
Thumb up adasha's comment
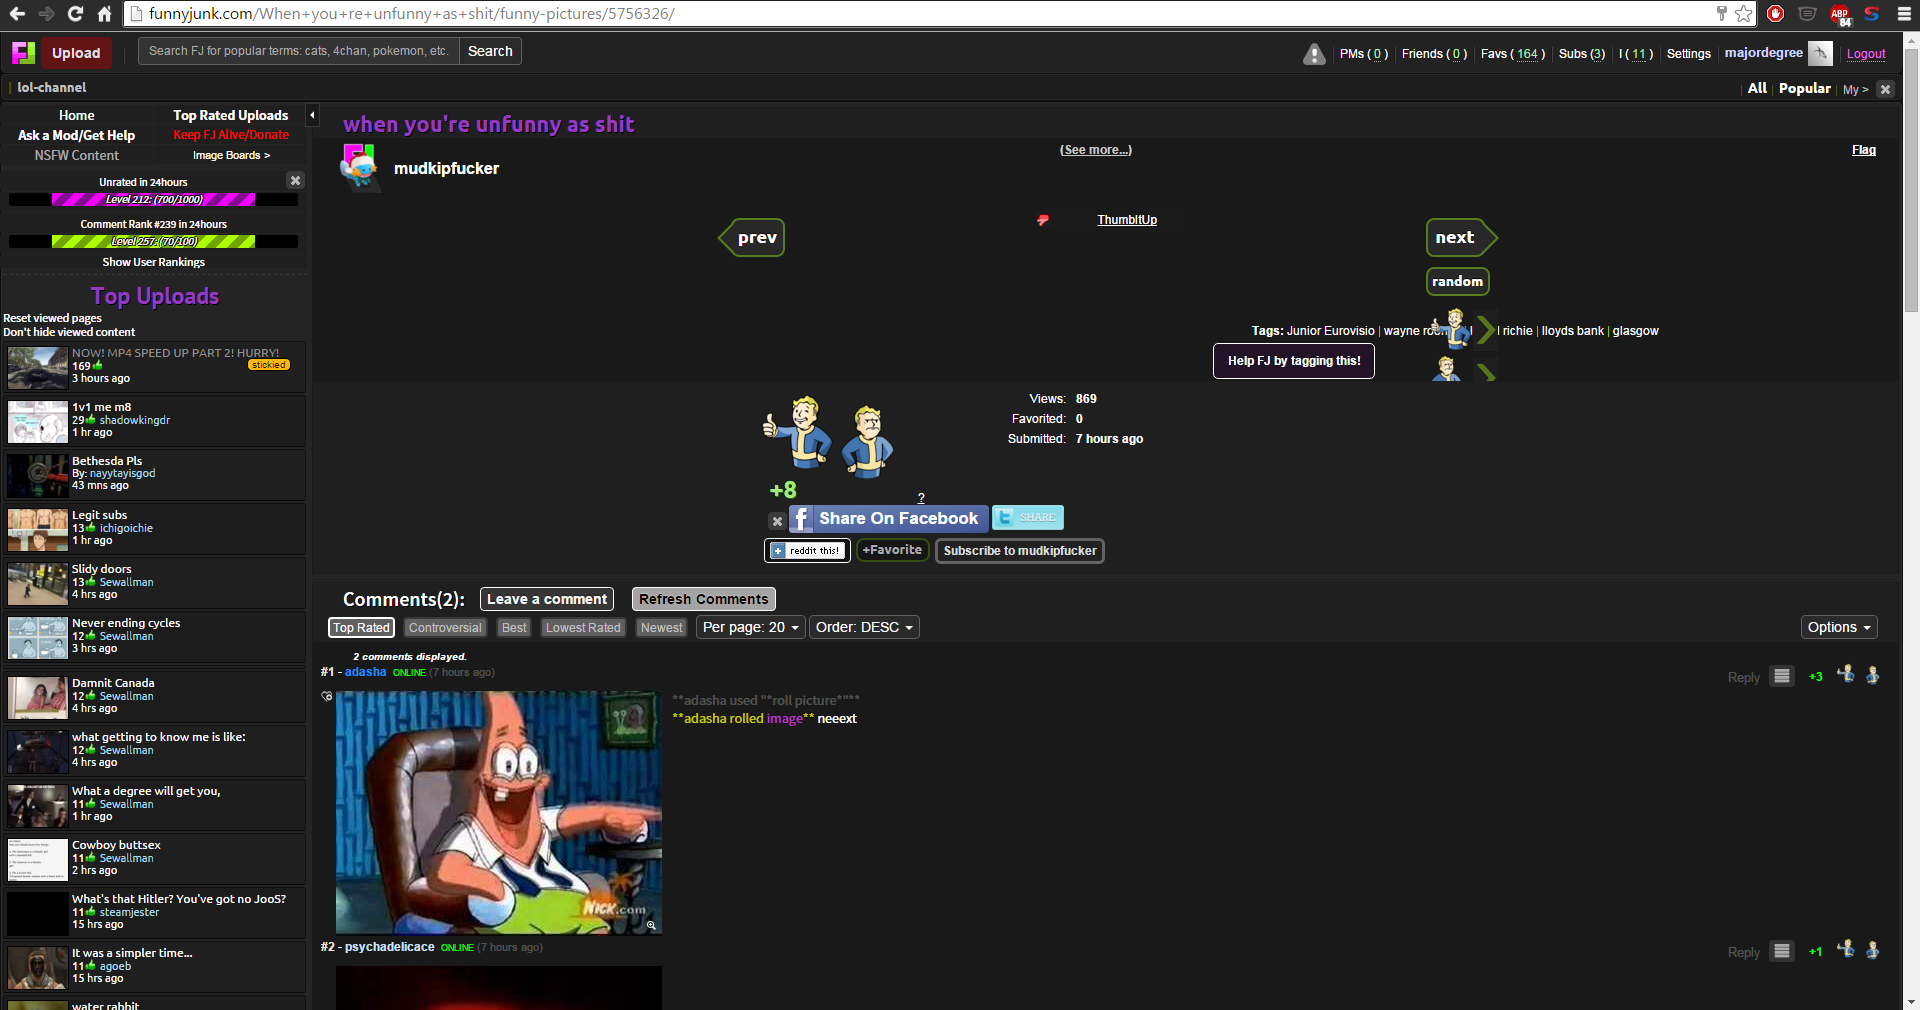[x=1845, y=675]
